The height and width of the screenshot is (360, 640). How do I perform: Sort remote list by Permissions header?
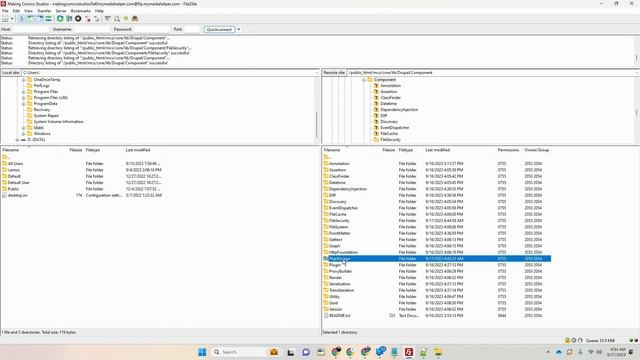pos(509,150)
